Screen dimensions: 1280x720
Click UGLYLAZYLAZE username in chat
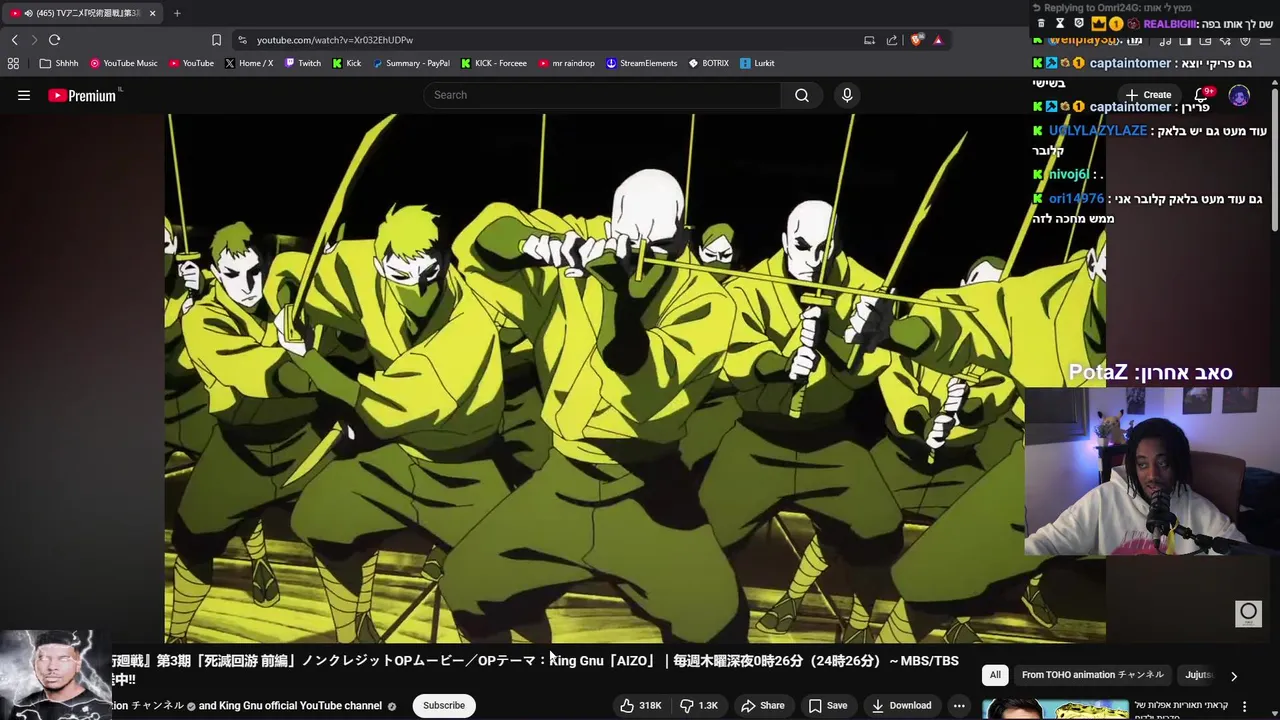pos(1098,131)
